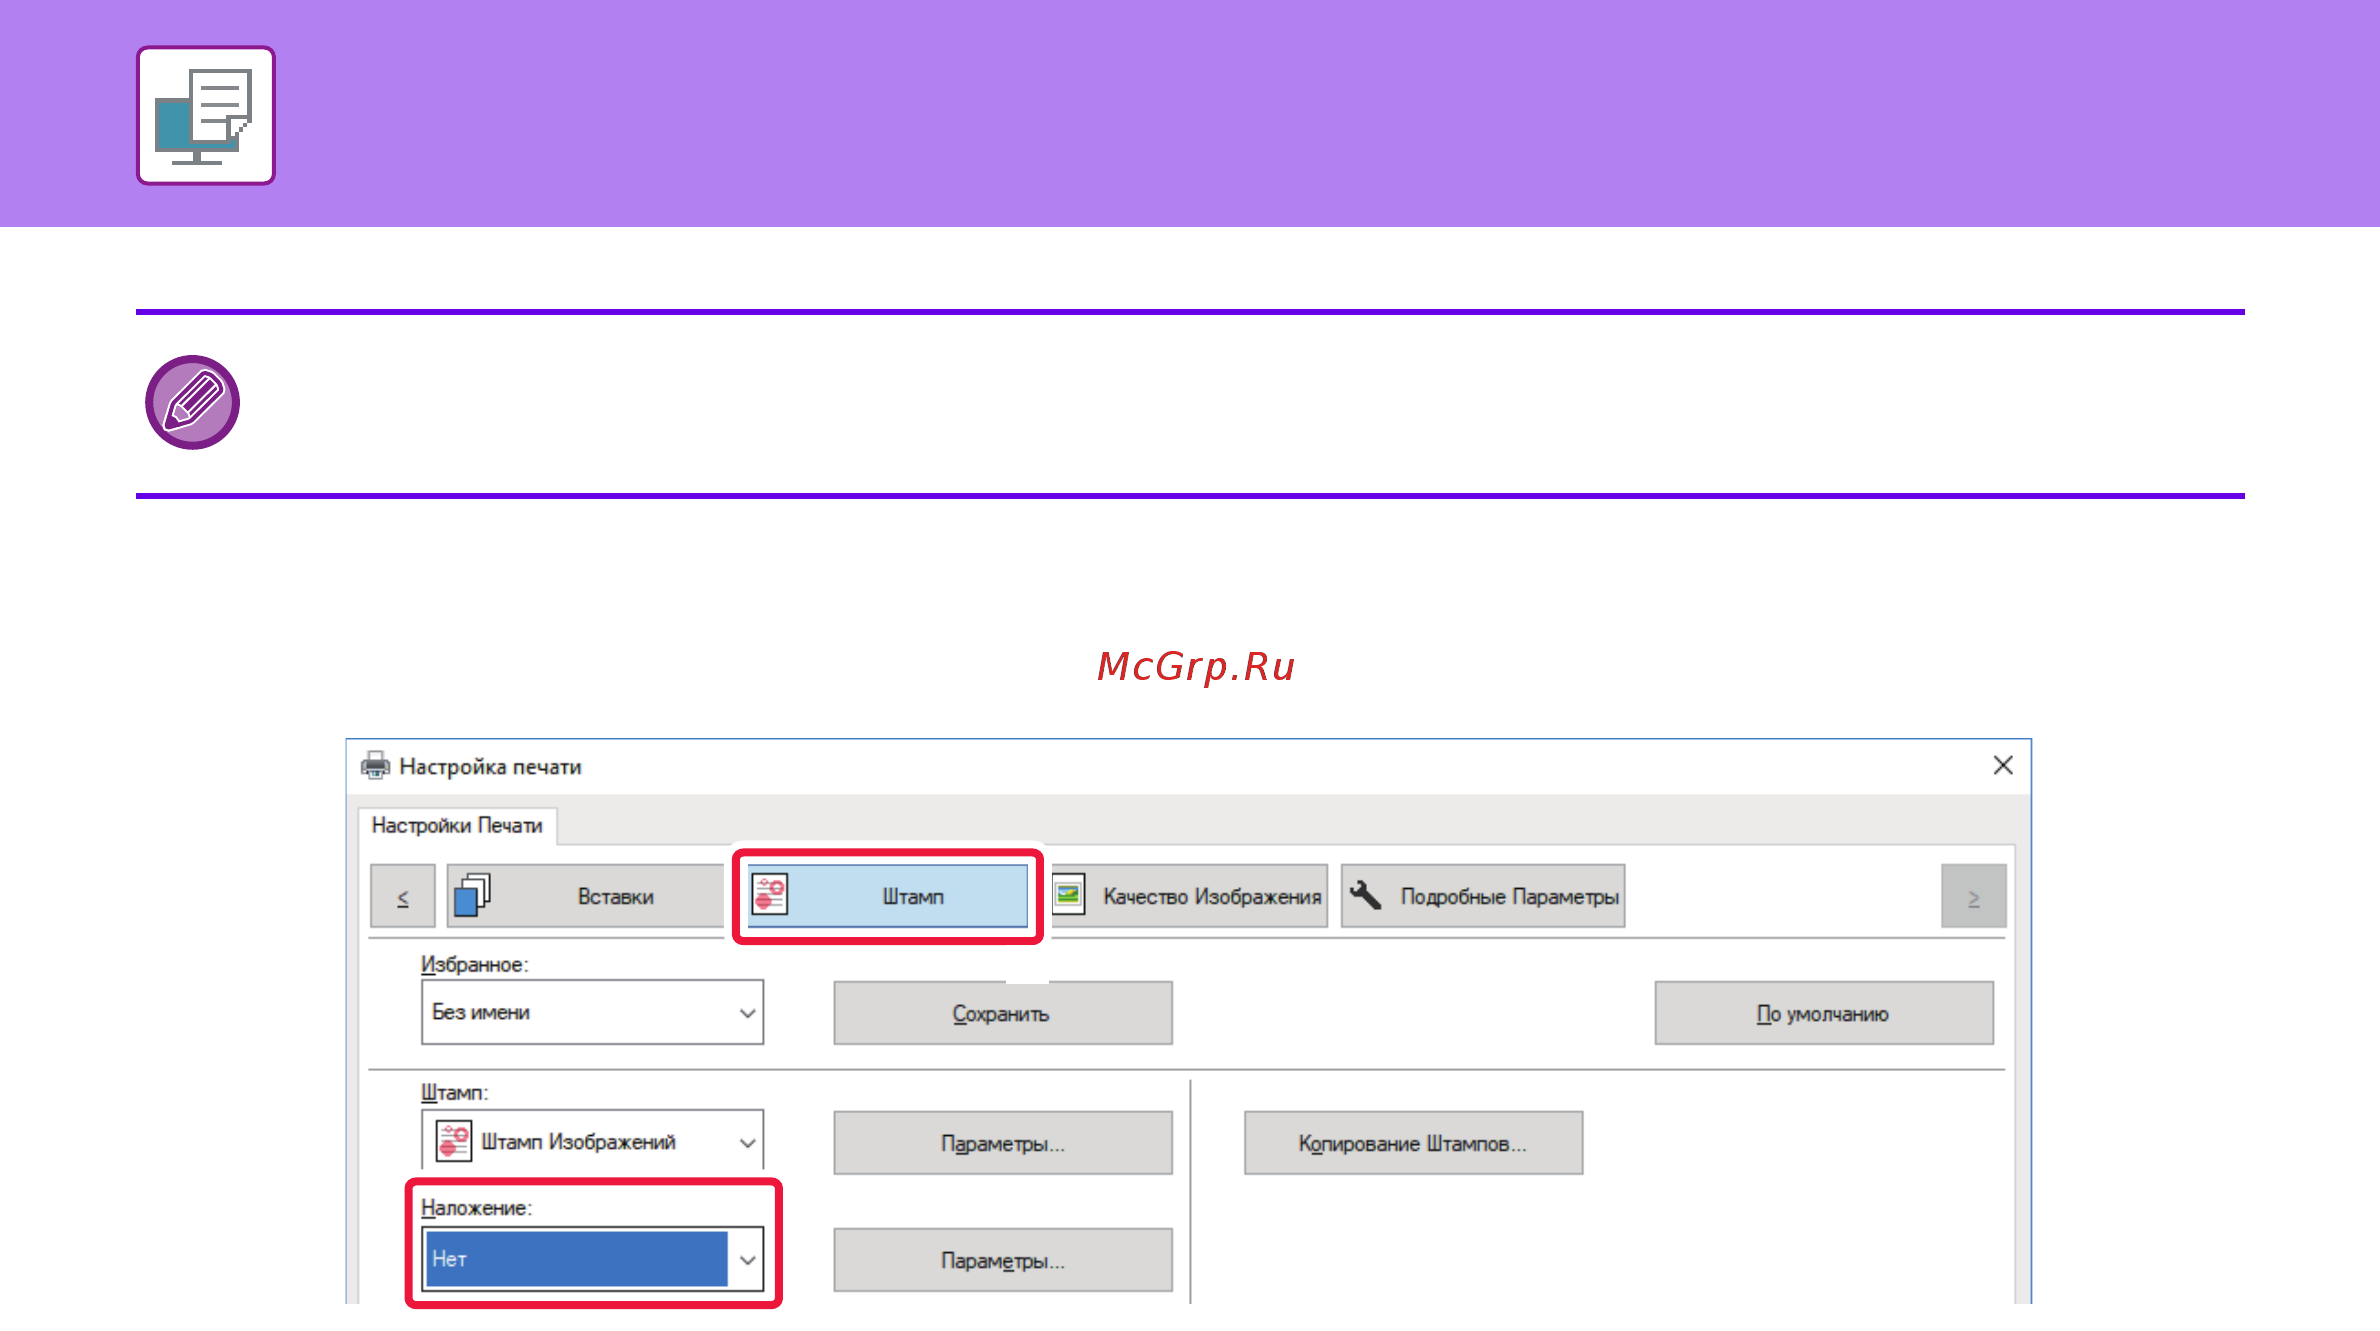Open the Штамп tab

887,896
